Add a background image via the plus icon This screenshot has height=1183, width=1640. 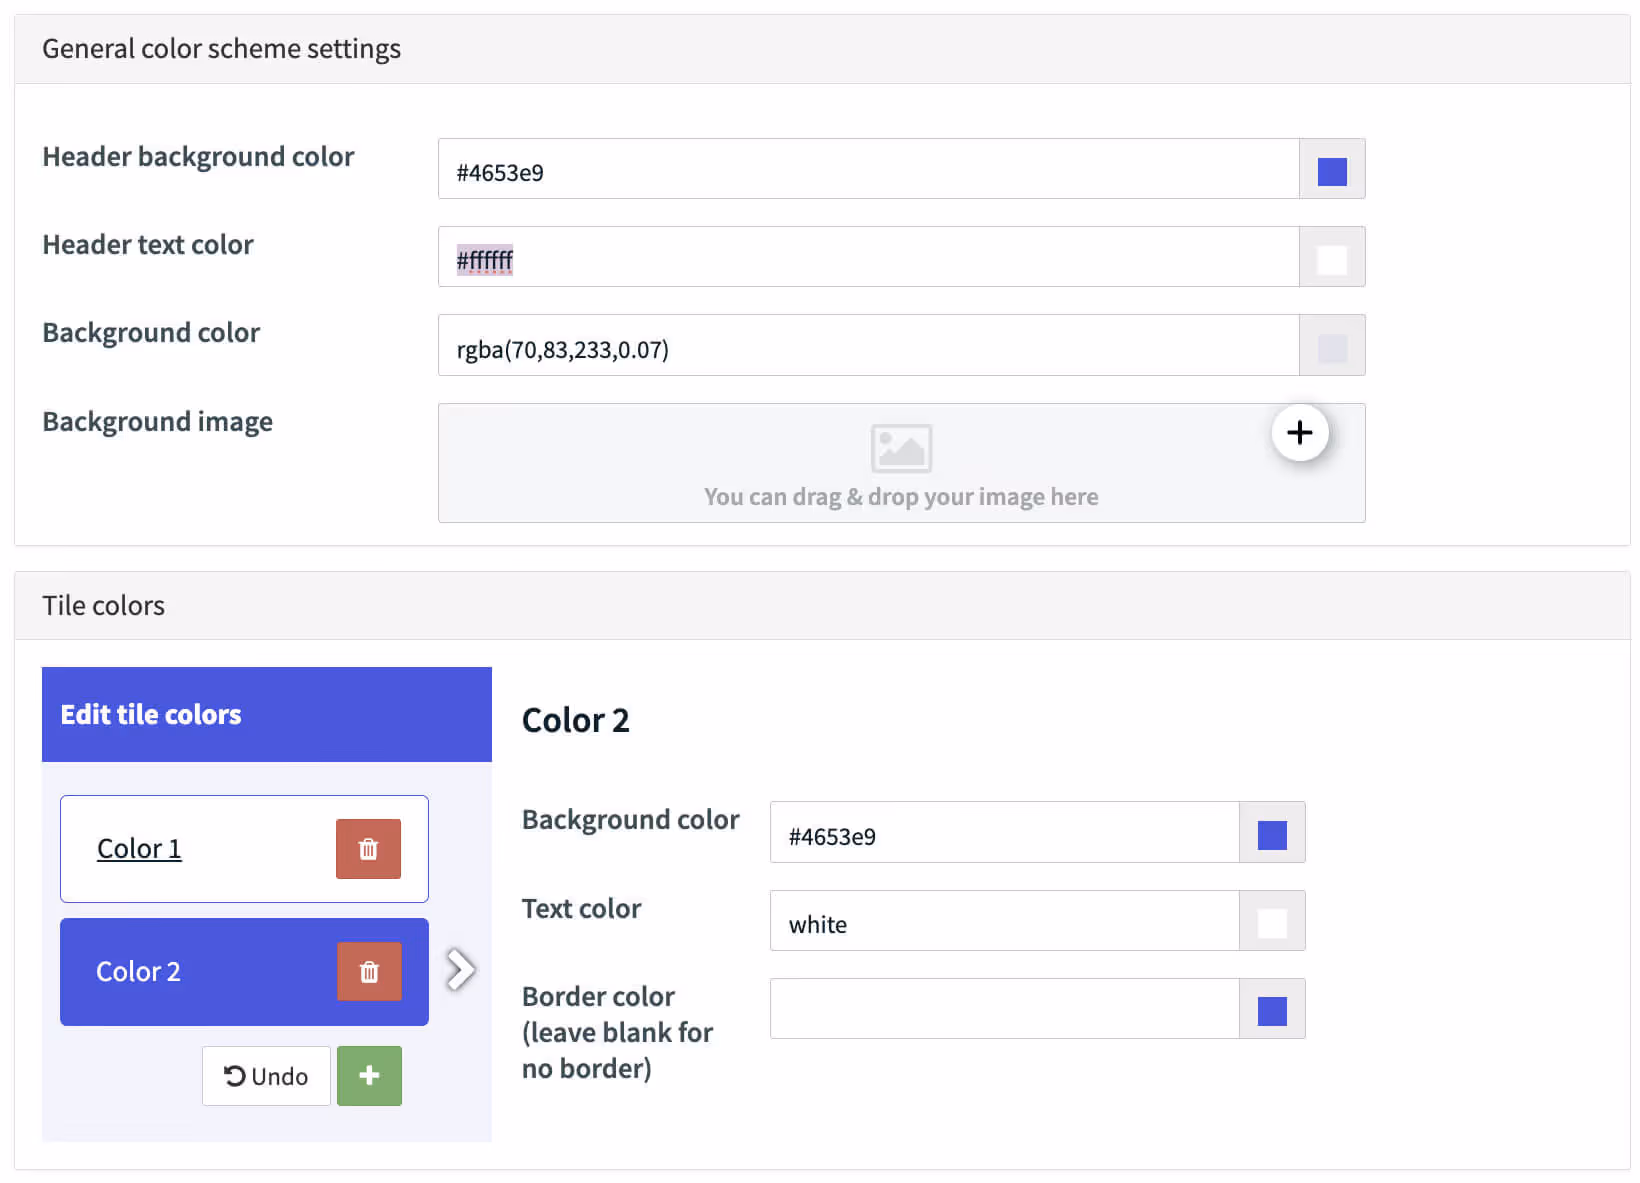1300,432
